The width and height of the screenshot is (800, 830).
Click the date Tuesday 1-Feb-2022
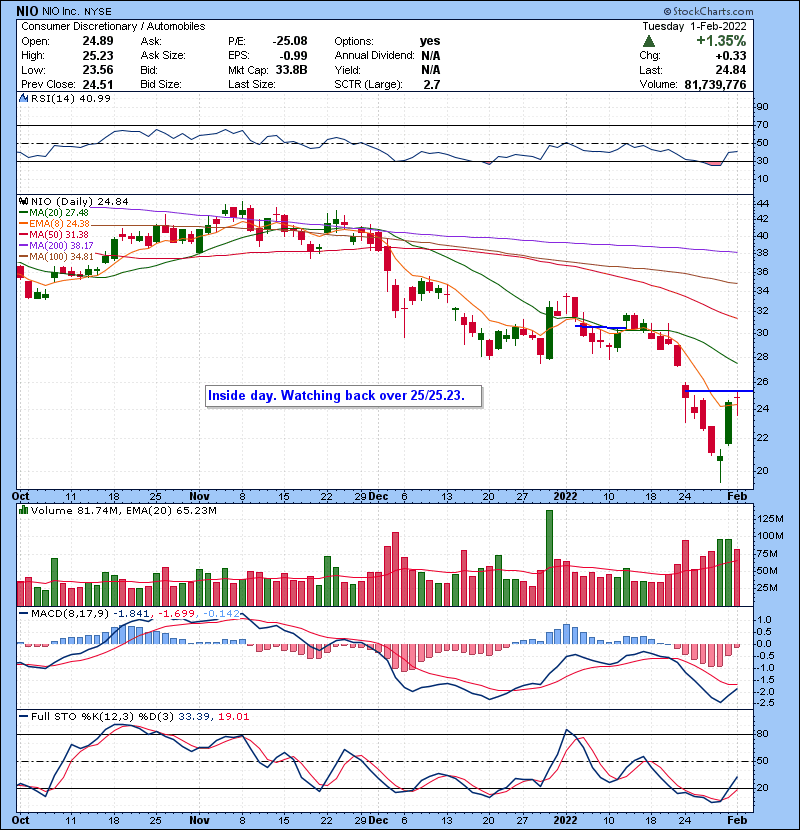tap(694, 26)
